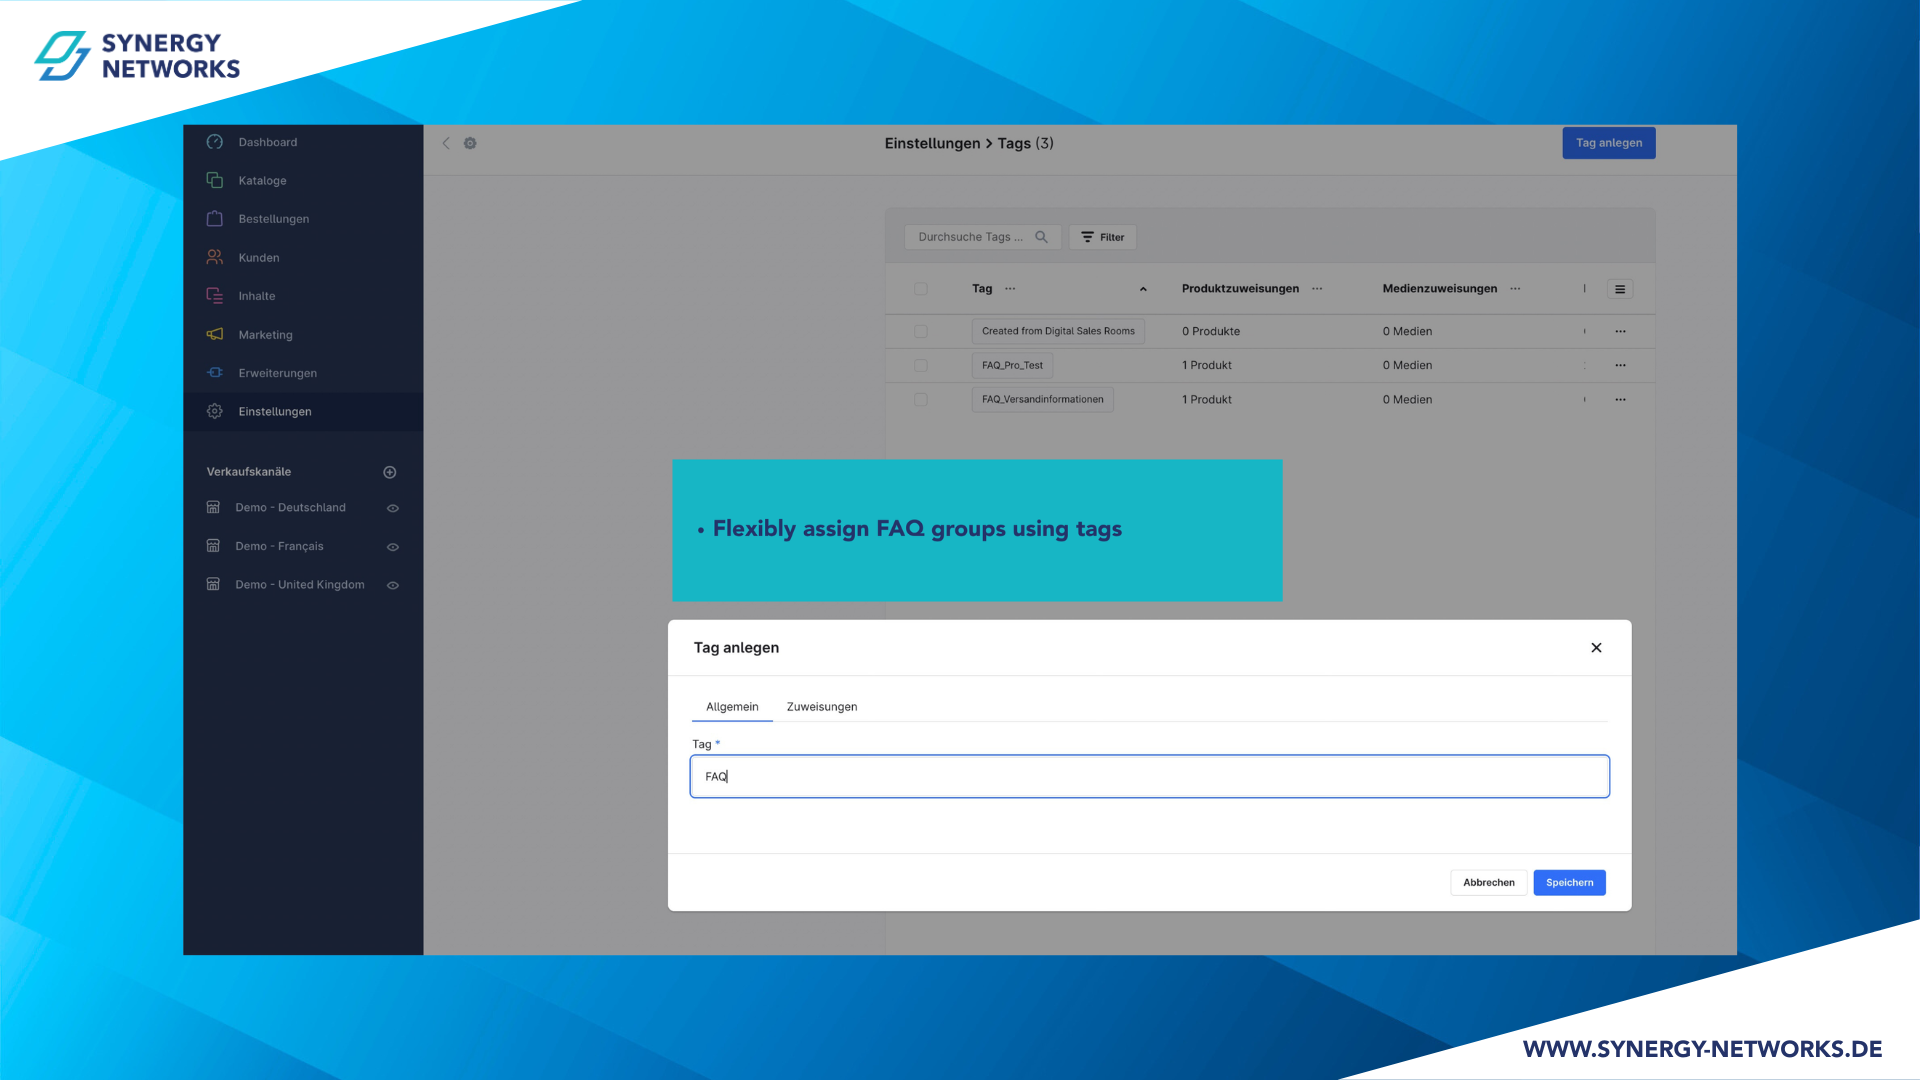Toggle visibility of Demo - Deutschland channel

393,508
